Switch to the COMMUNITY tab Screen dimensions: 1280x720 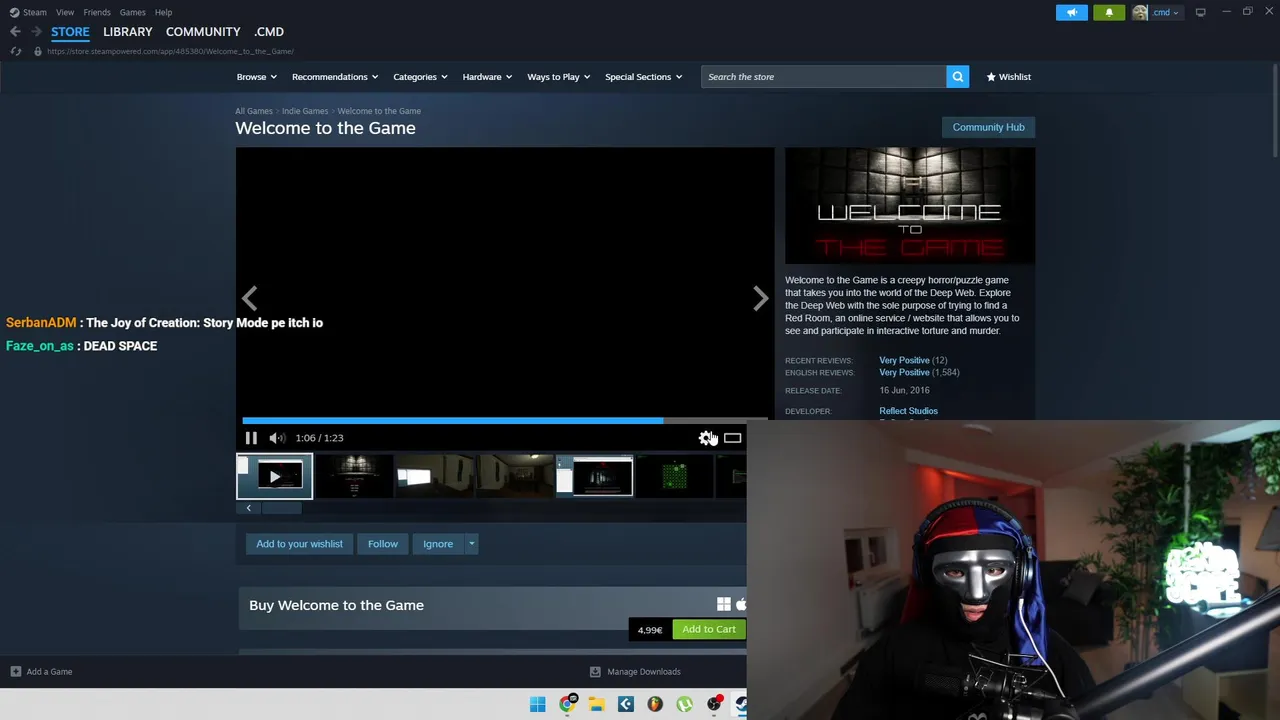[203, 32]
